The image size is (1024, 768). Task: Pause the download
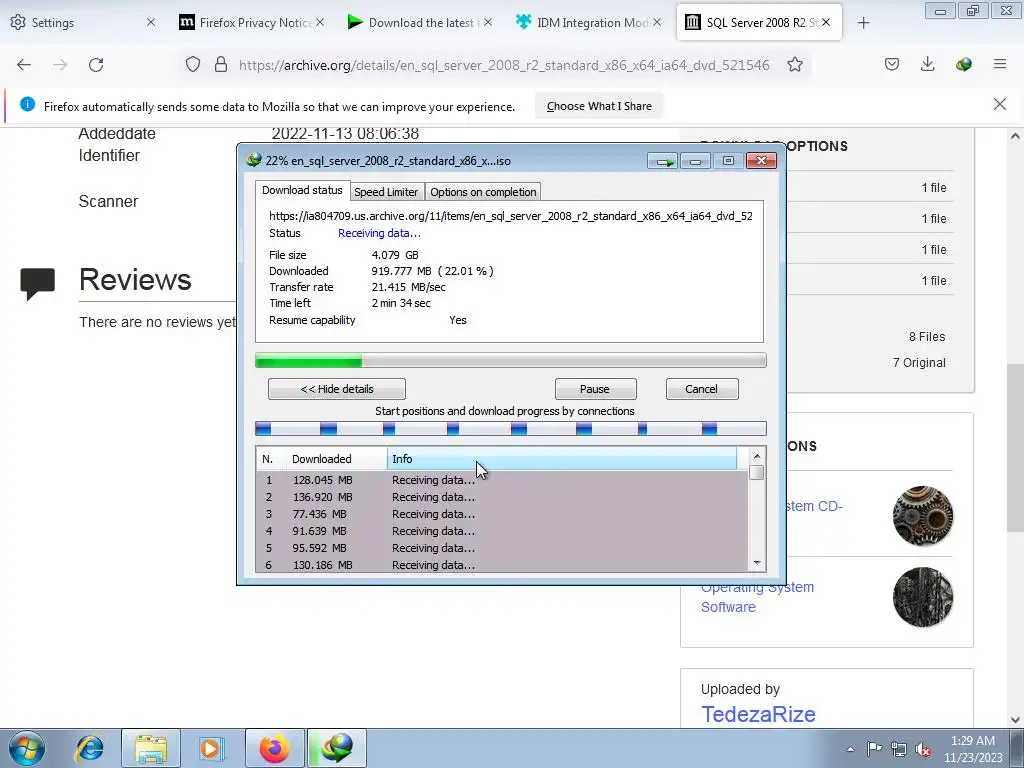click(595, 389)
